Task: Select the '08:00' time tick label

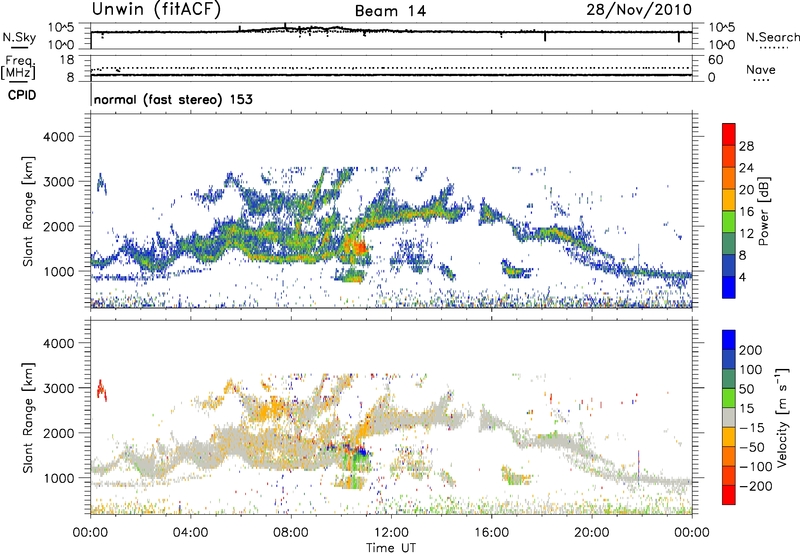Action: pyautogui.click(x=291, y=533)
